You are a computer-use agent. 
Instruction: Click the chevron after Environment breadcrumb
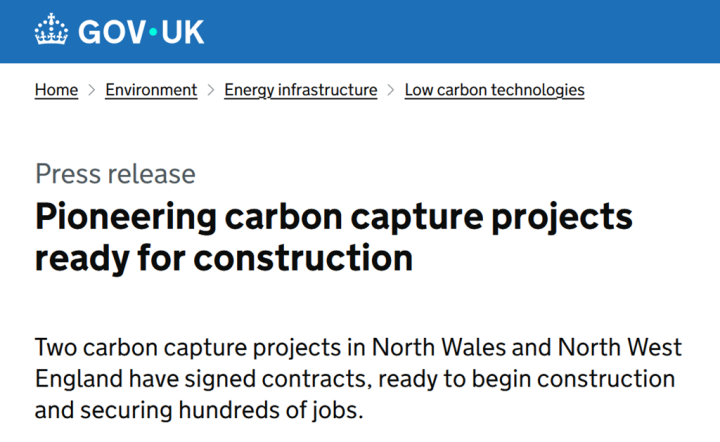211,90
